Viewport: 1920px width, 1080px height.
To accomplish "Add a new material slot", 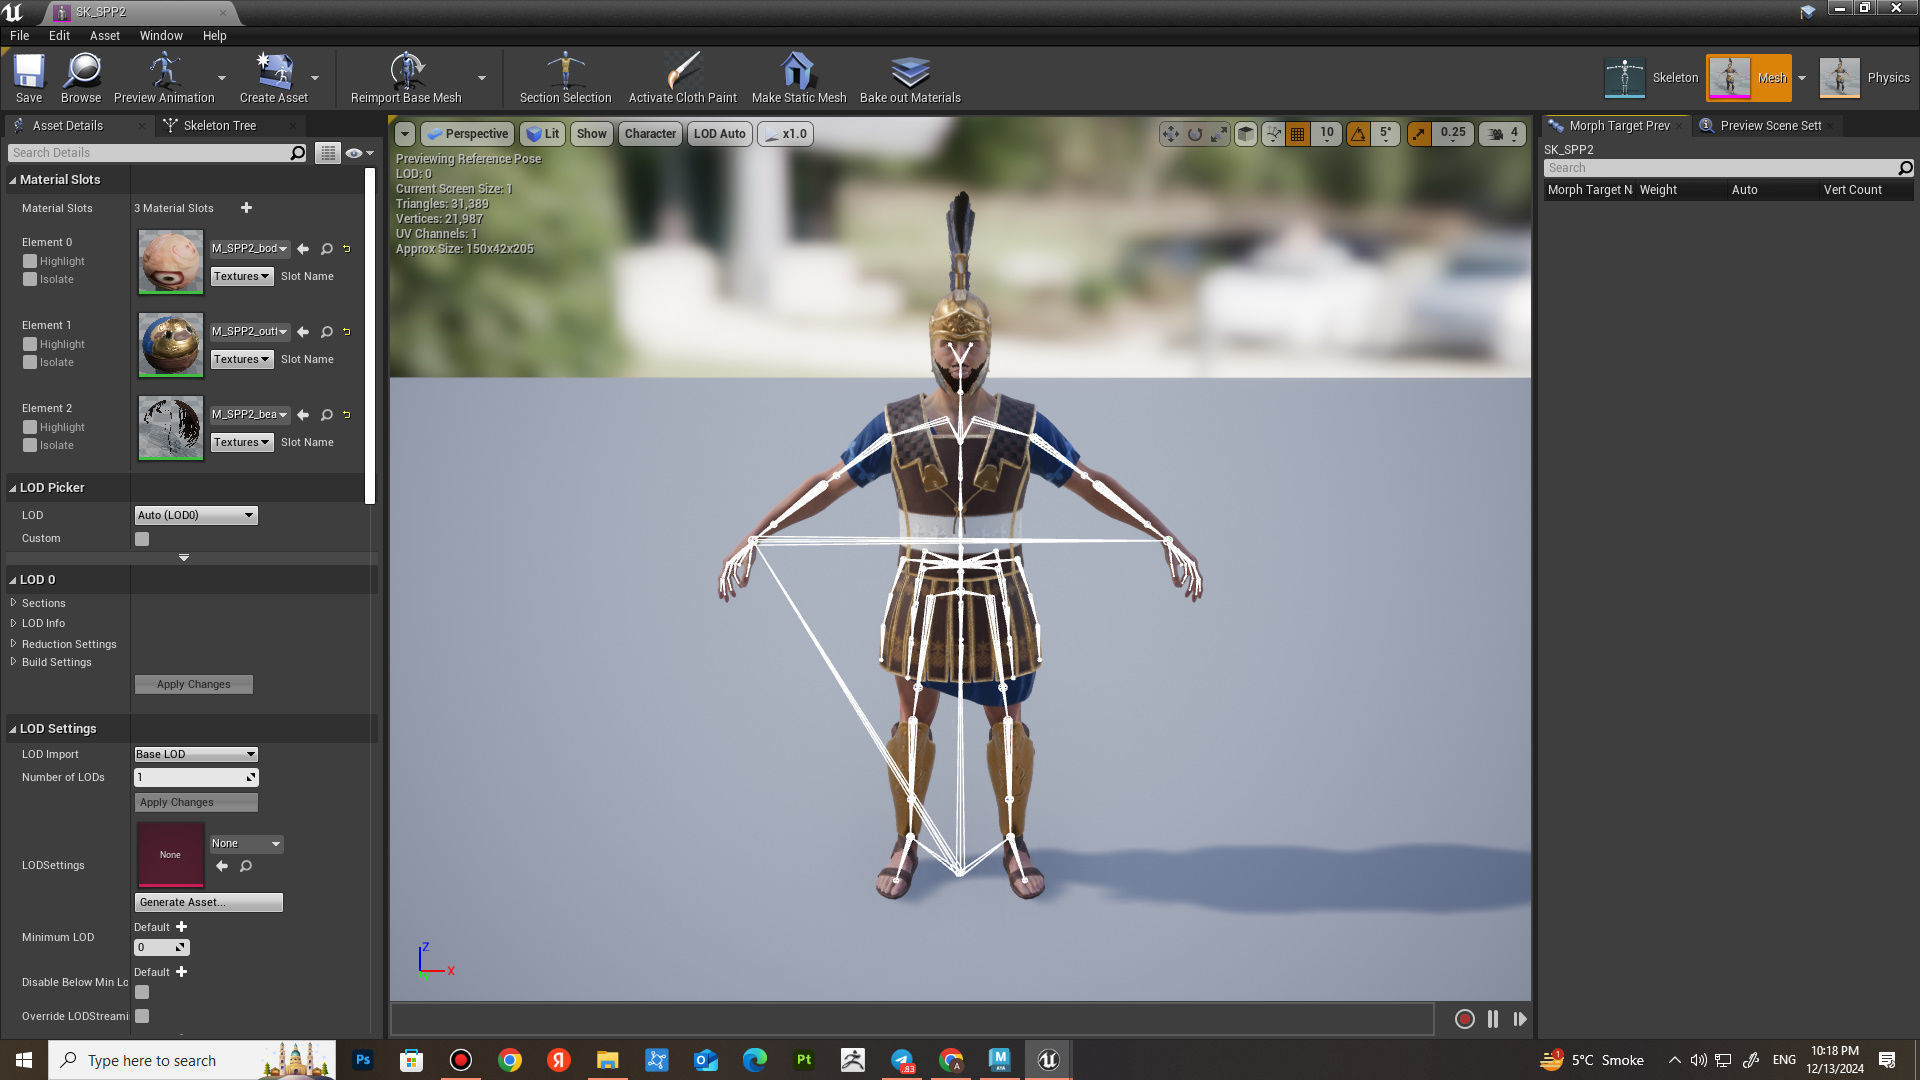I will point(246,208).
